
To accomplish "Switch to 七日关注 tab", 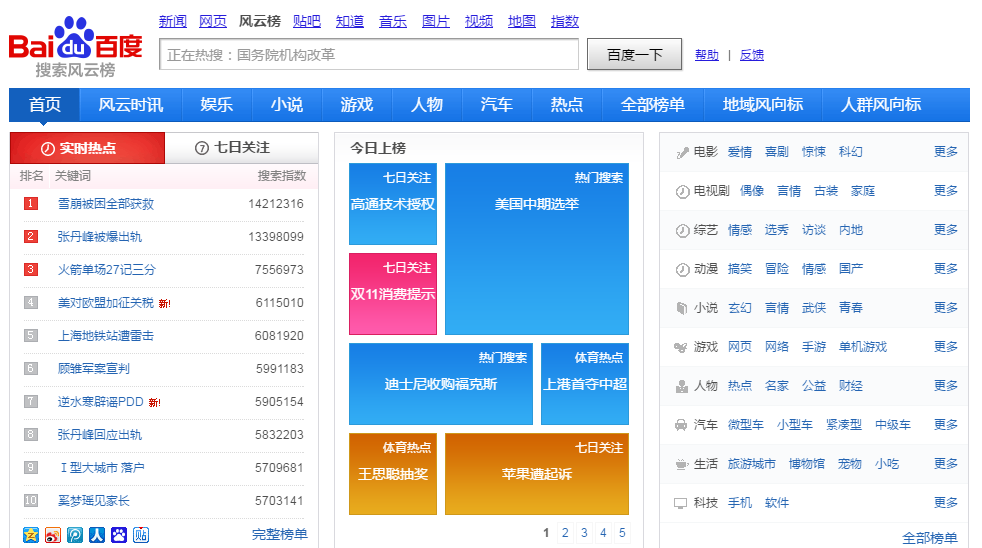I will [x=241, y=148].
